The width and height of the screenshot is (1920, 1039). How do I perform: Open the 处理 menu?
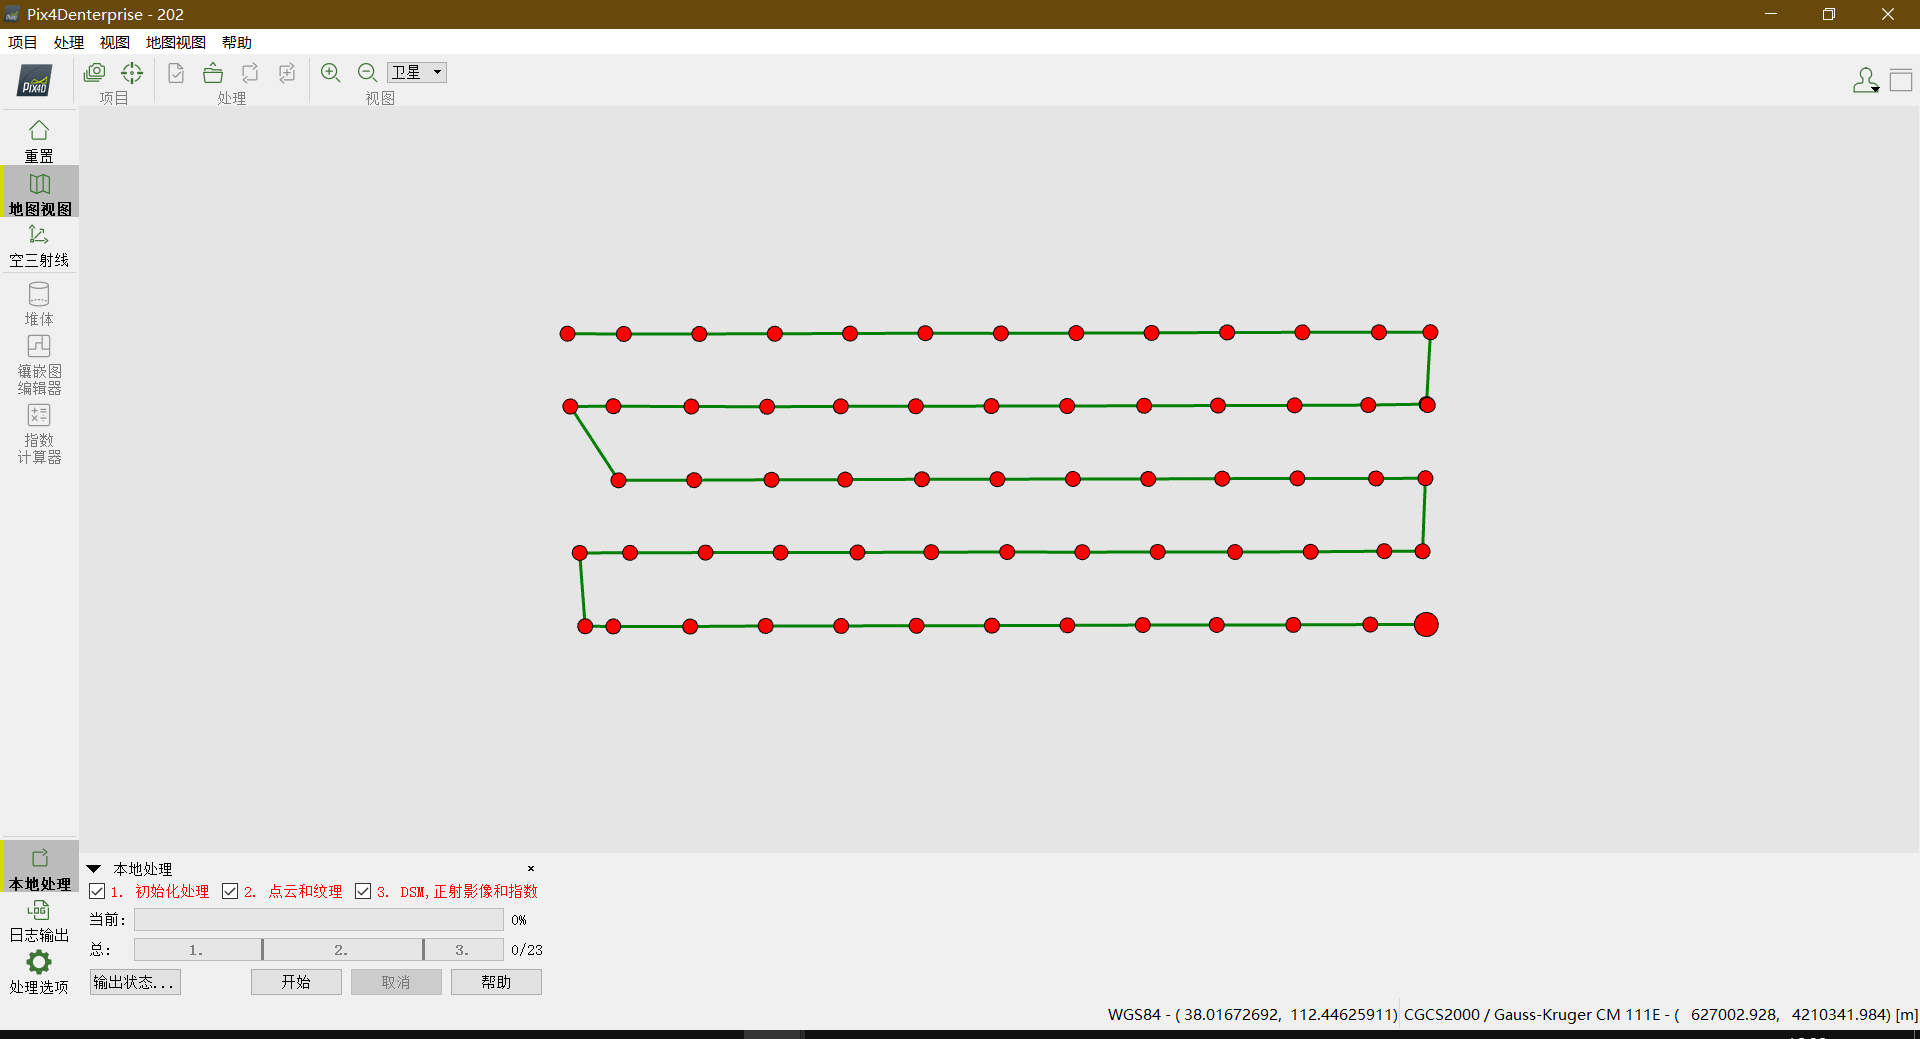69,42
